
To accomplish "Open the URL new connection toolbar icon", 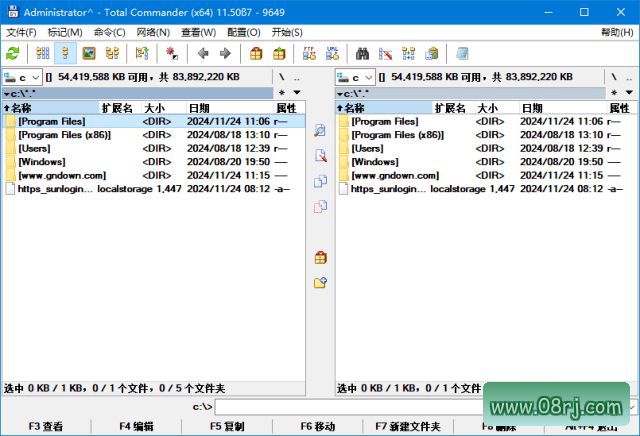I will pos(331,53).
